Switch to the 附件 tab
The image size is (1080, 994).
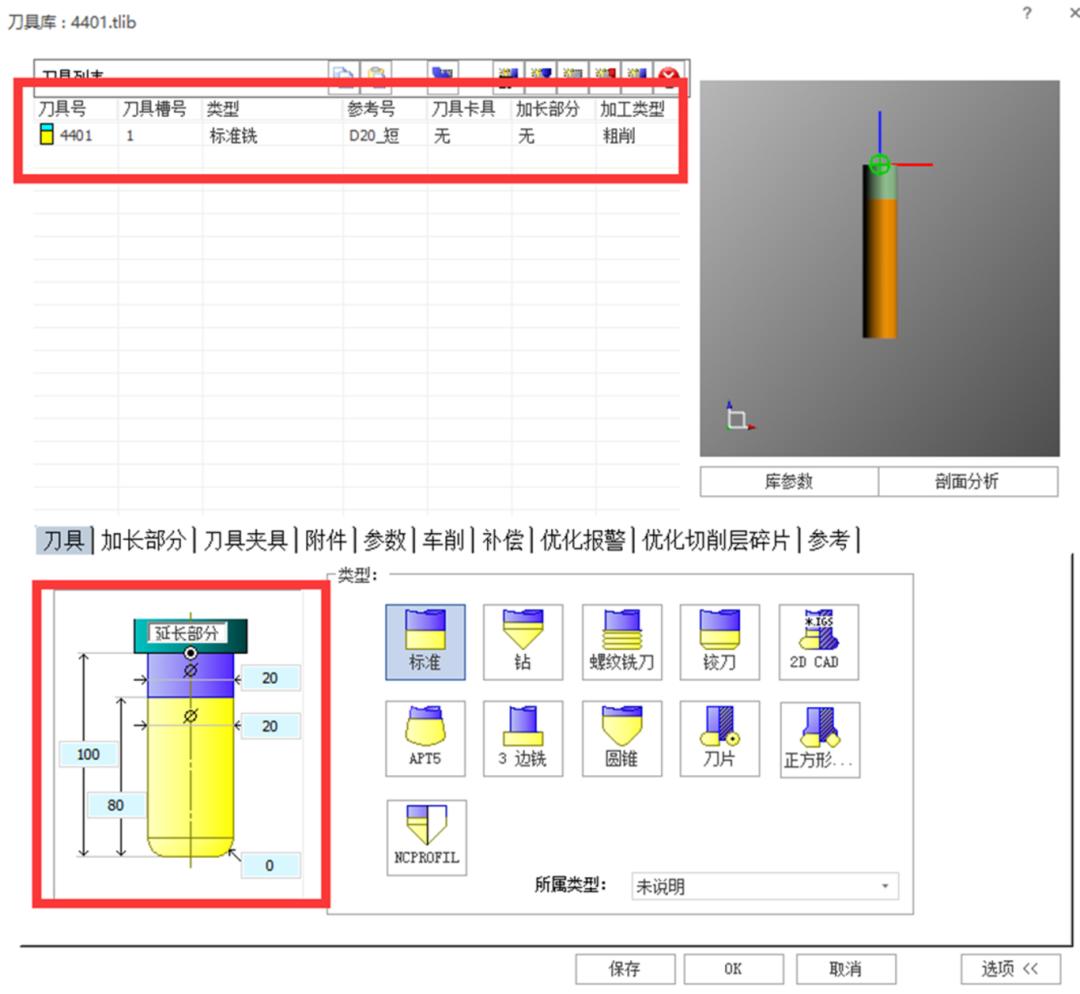[x=326, y=541]
